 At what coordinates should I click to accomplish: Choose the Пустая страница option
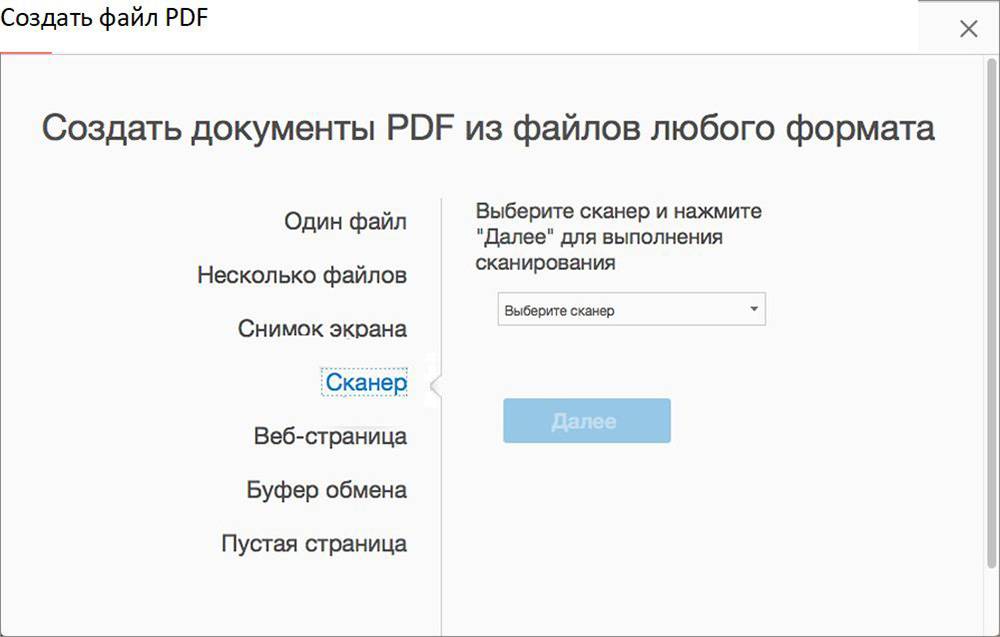pyautogui.click(x=313, y=544)
